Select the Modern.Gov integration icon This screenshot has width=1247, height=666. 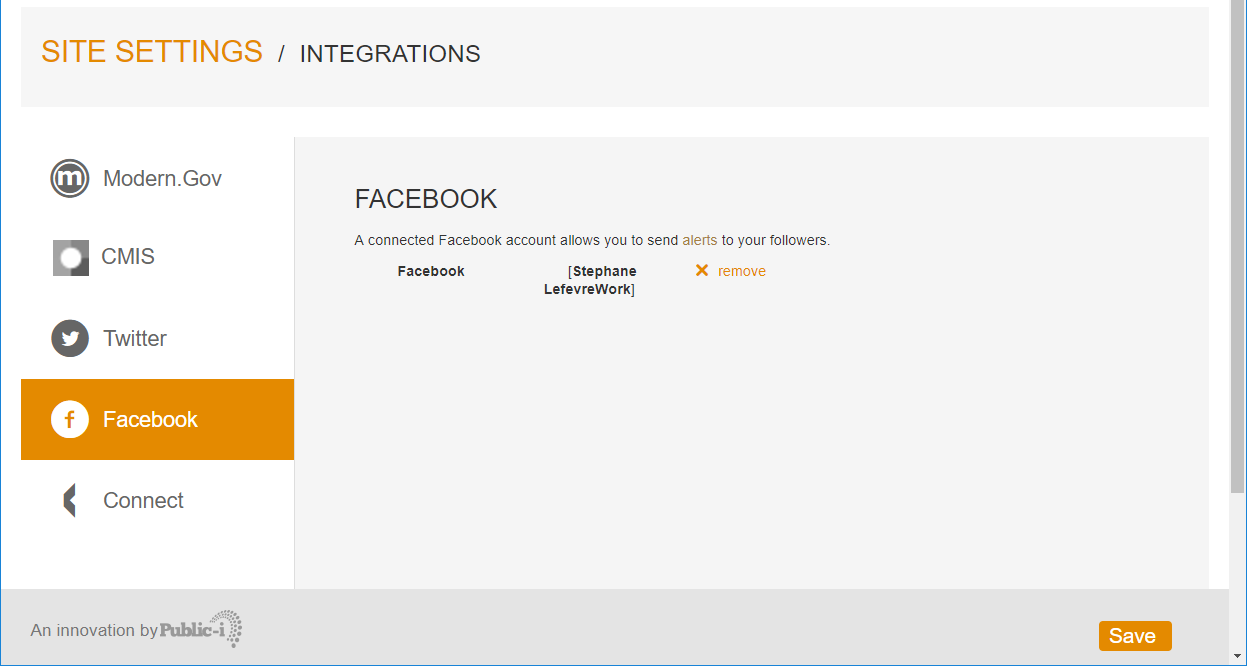point(68,178)
